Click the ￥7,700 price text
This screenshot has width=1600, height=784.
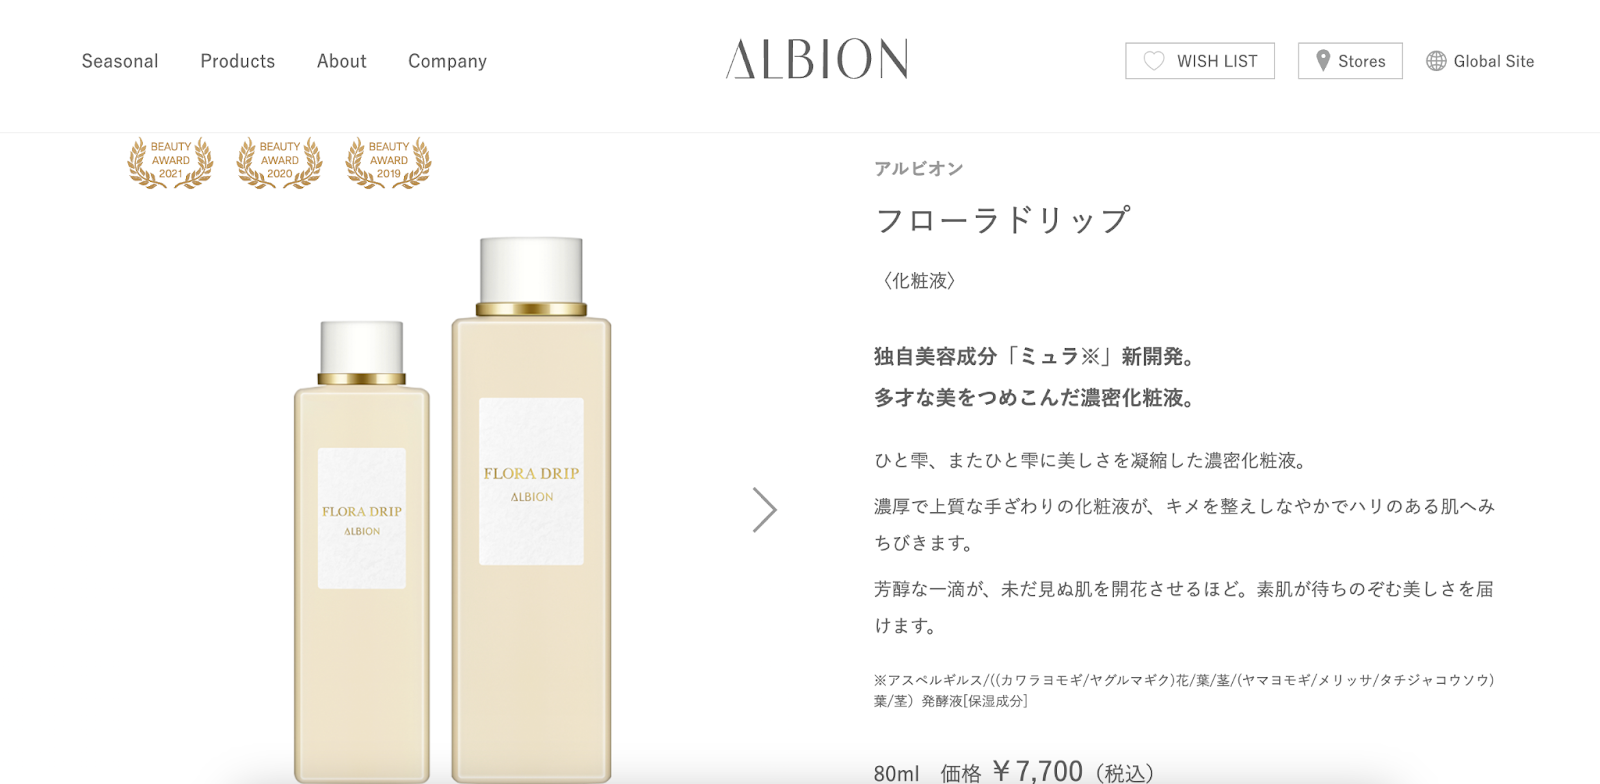click(1037, 771)
